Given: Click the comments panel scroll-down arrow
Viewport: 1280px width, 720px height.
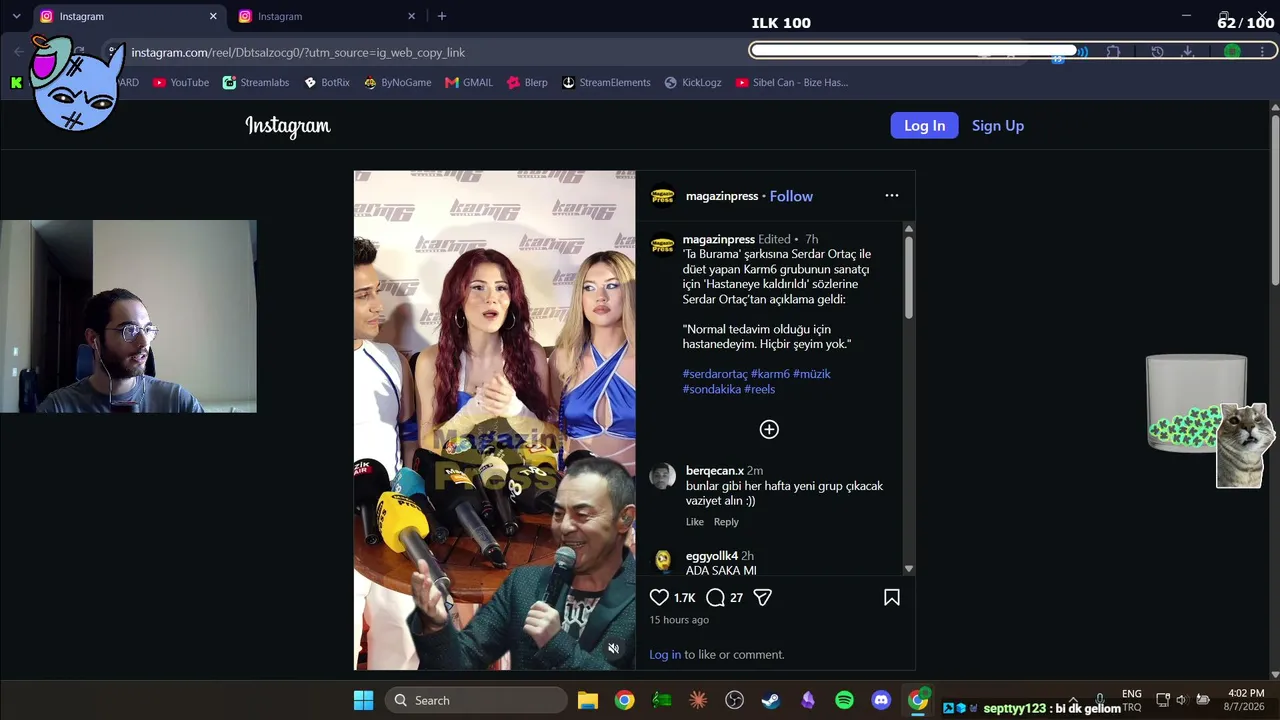Looking at the screenshot, I should (909, 568).
